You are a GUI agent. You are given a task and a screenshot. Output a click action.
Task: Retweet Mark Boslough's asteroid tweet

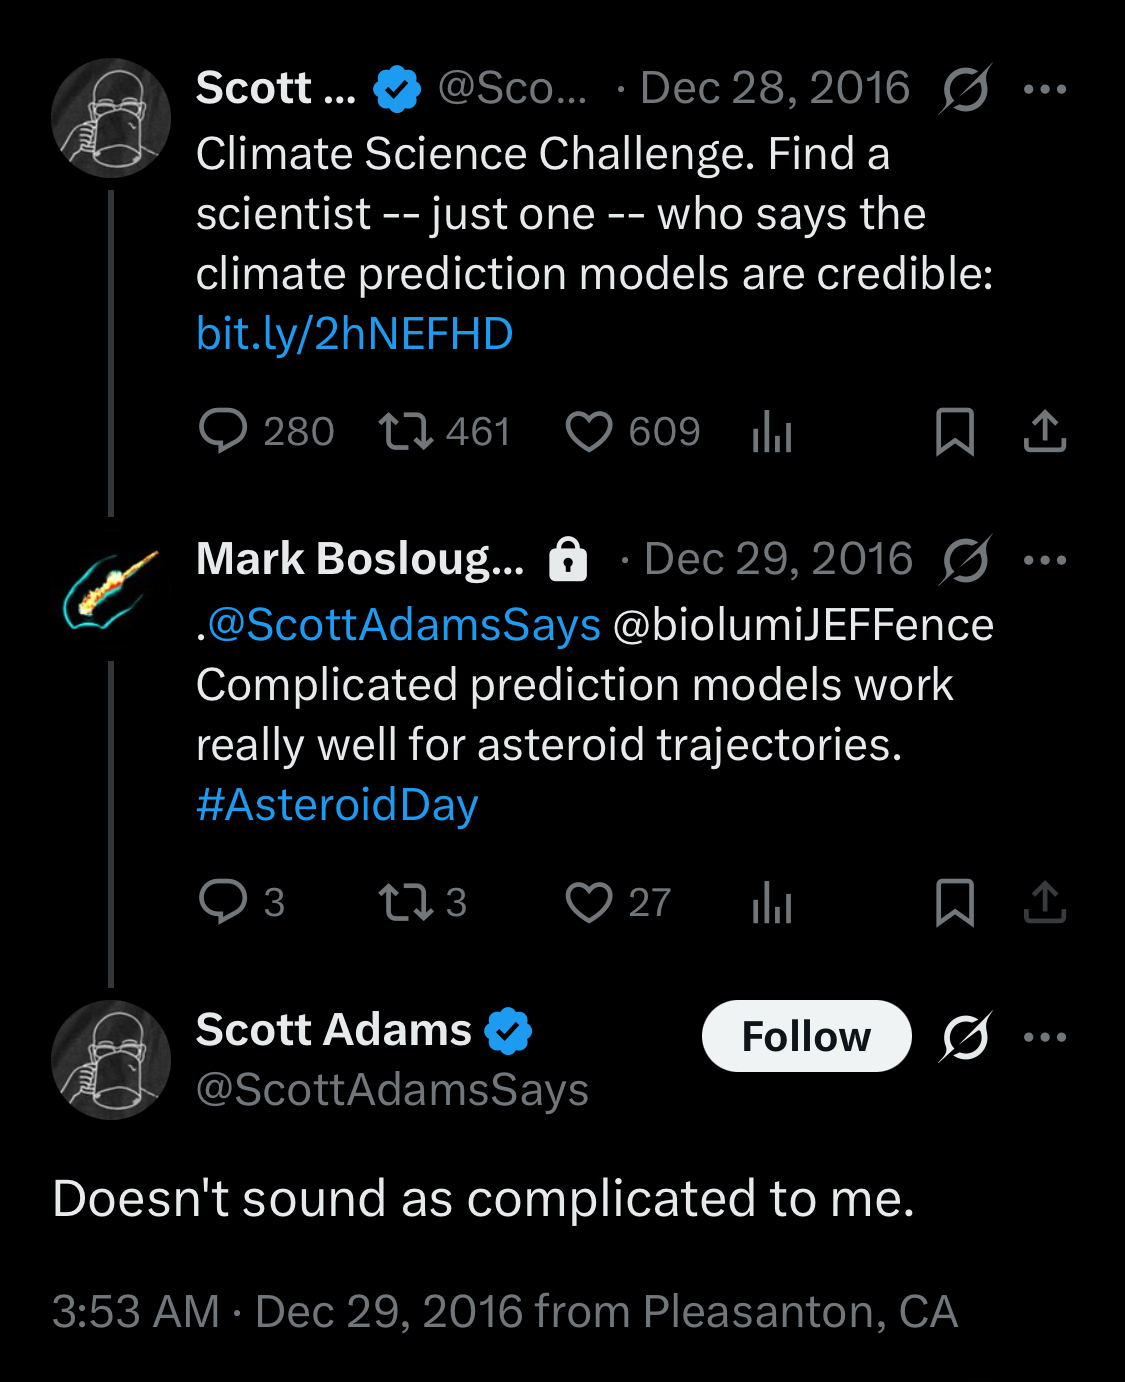405,902
